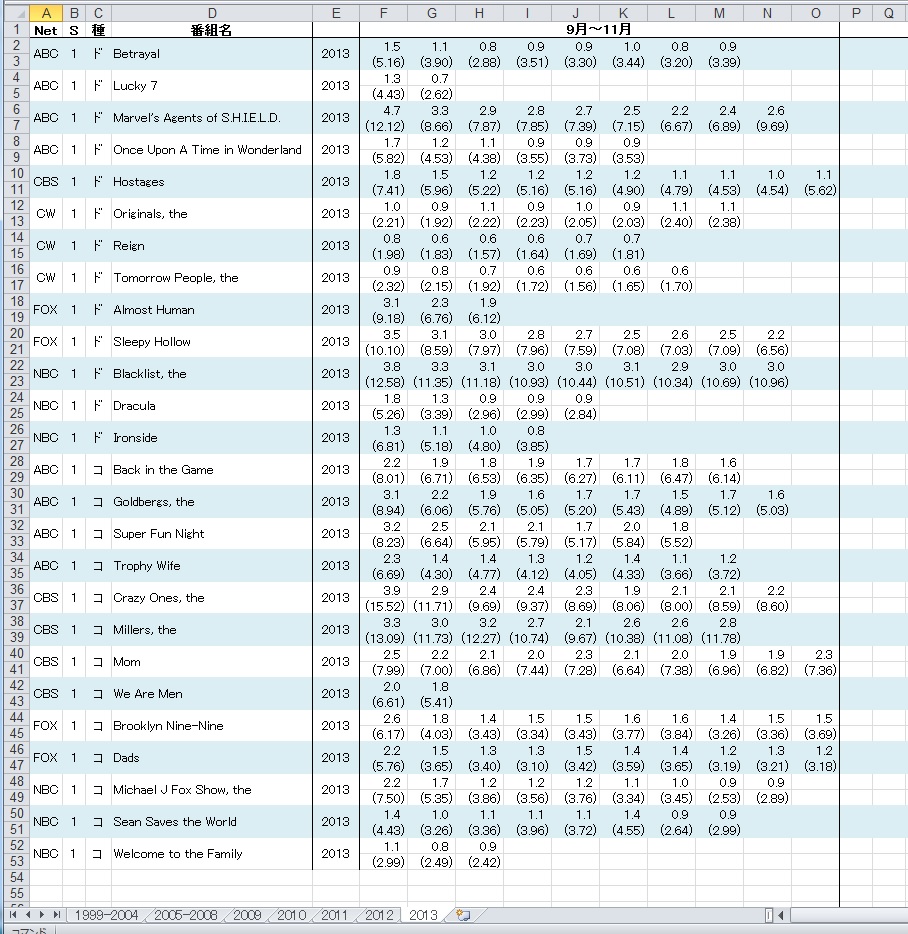The width and height of the screenshot is (908, 934).
Task: Click the '9月～11月' merged header cell
Action: [x=599, y=30]
